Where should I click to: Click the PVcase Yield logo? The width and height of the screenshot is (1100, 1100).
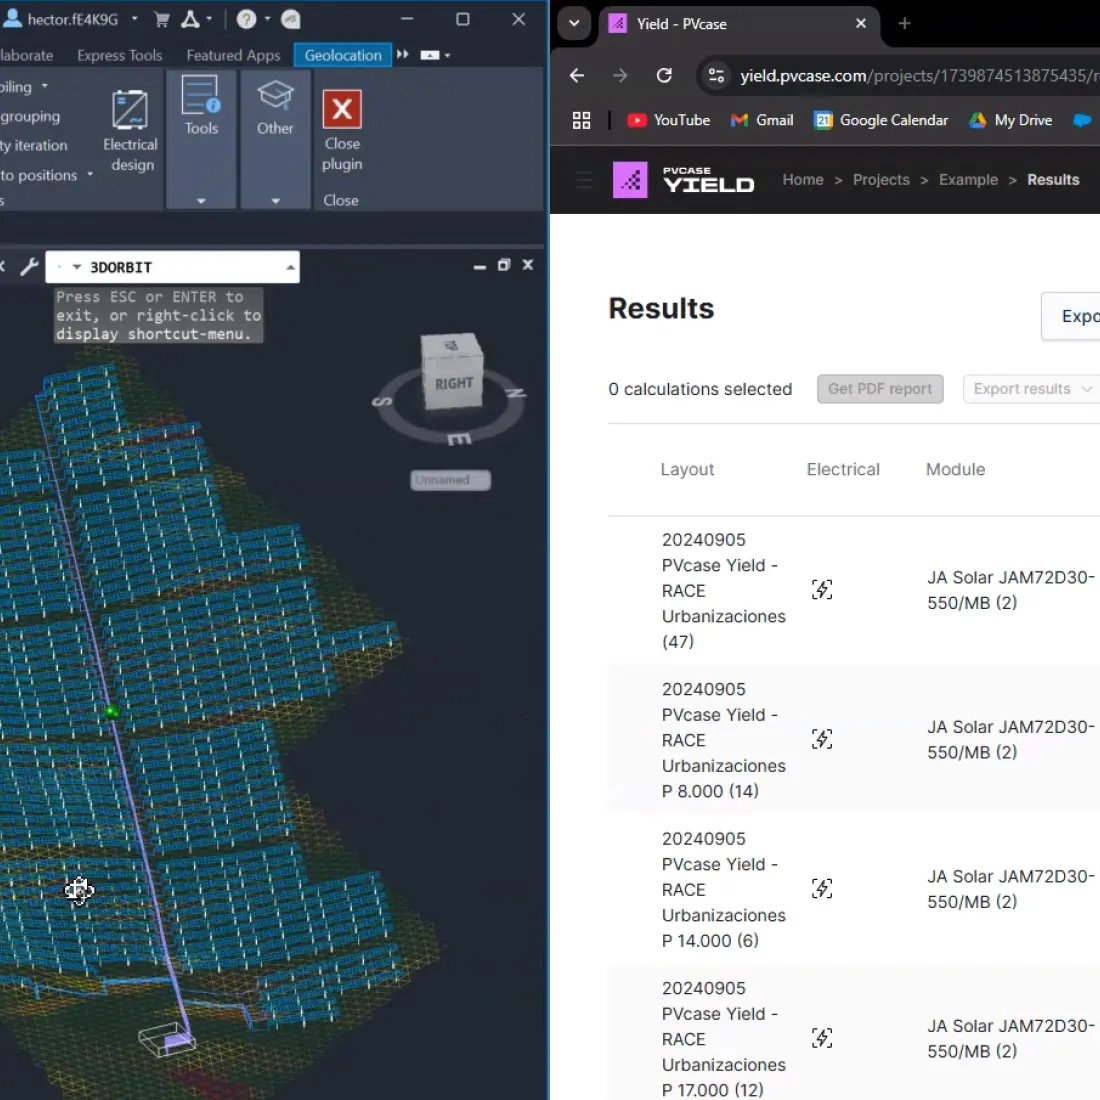683,180
